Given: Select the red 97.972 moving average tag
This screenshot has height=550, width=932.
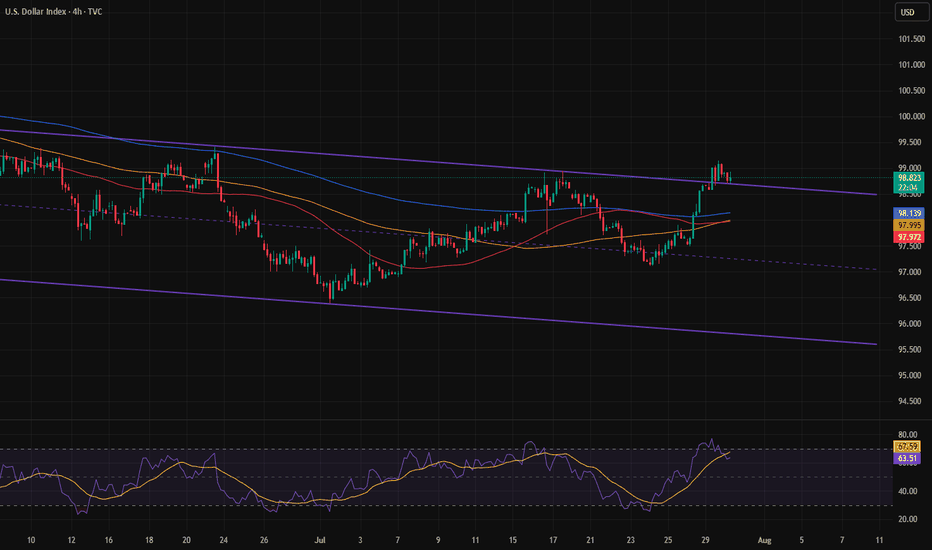Looking at the screenshot, I should (x=909, y=237).
